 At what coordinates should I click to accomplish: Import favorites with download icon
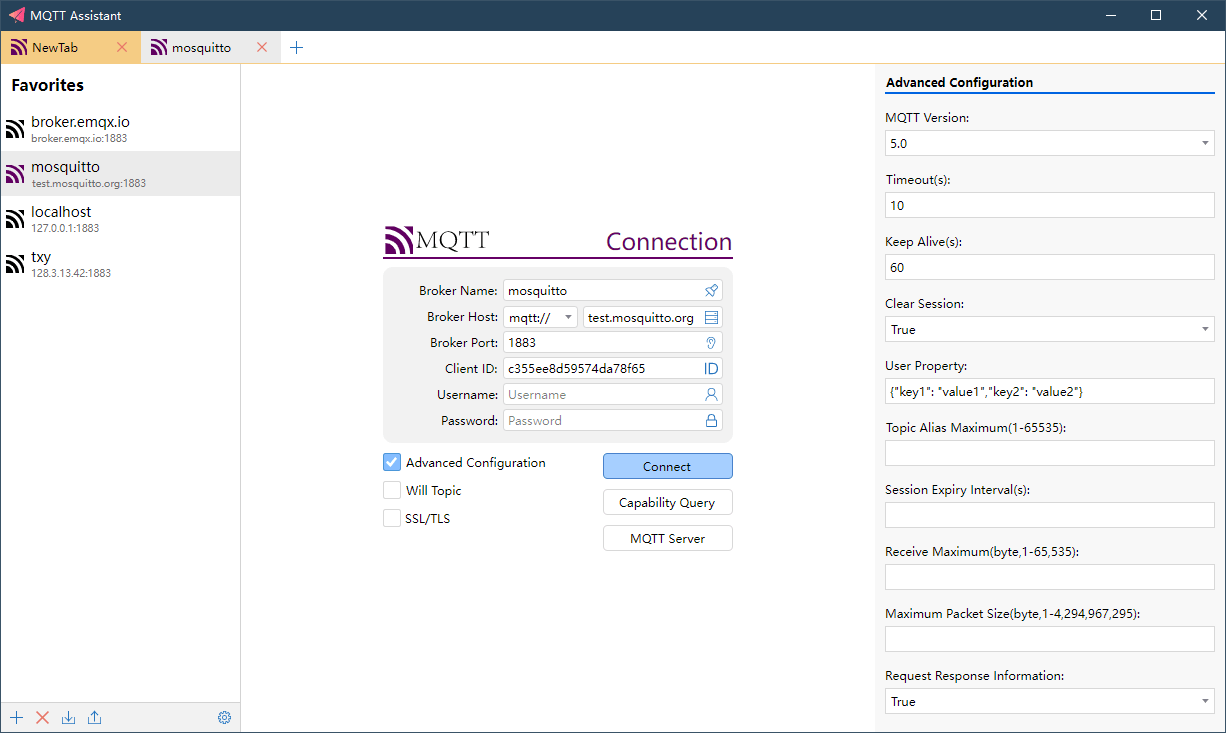(x=68, y=718)
